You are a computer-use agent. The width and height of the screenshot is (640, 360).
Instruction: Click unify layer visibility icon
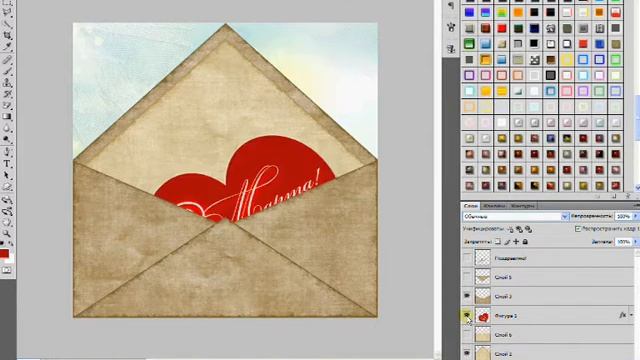point(520,229)
